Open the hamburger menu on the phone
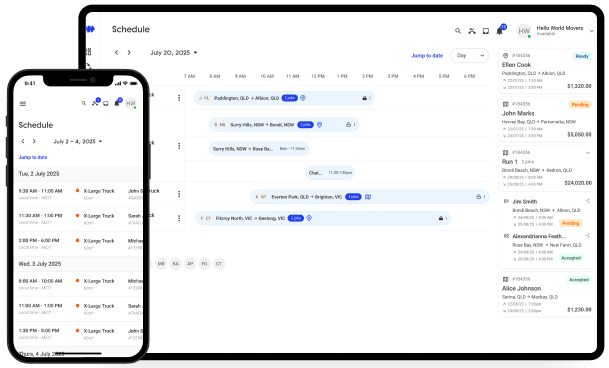The height and width of the screenshot is (368, 609). coord(23,103)
